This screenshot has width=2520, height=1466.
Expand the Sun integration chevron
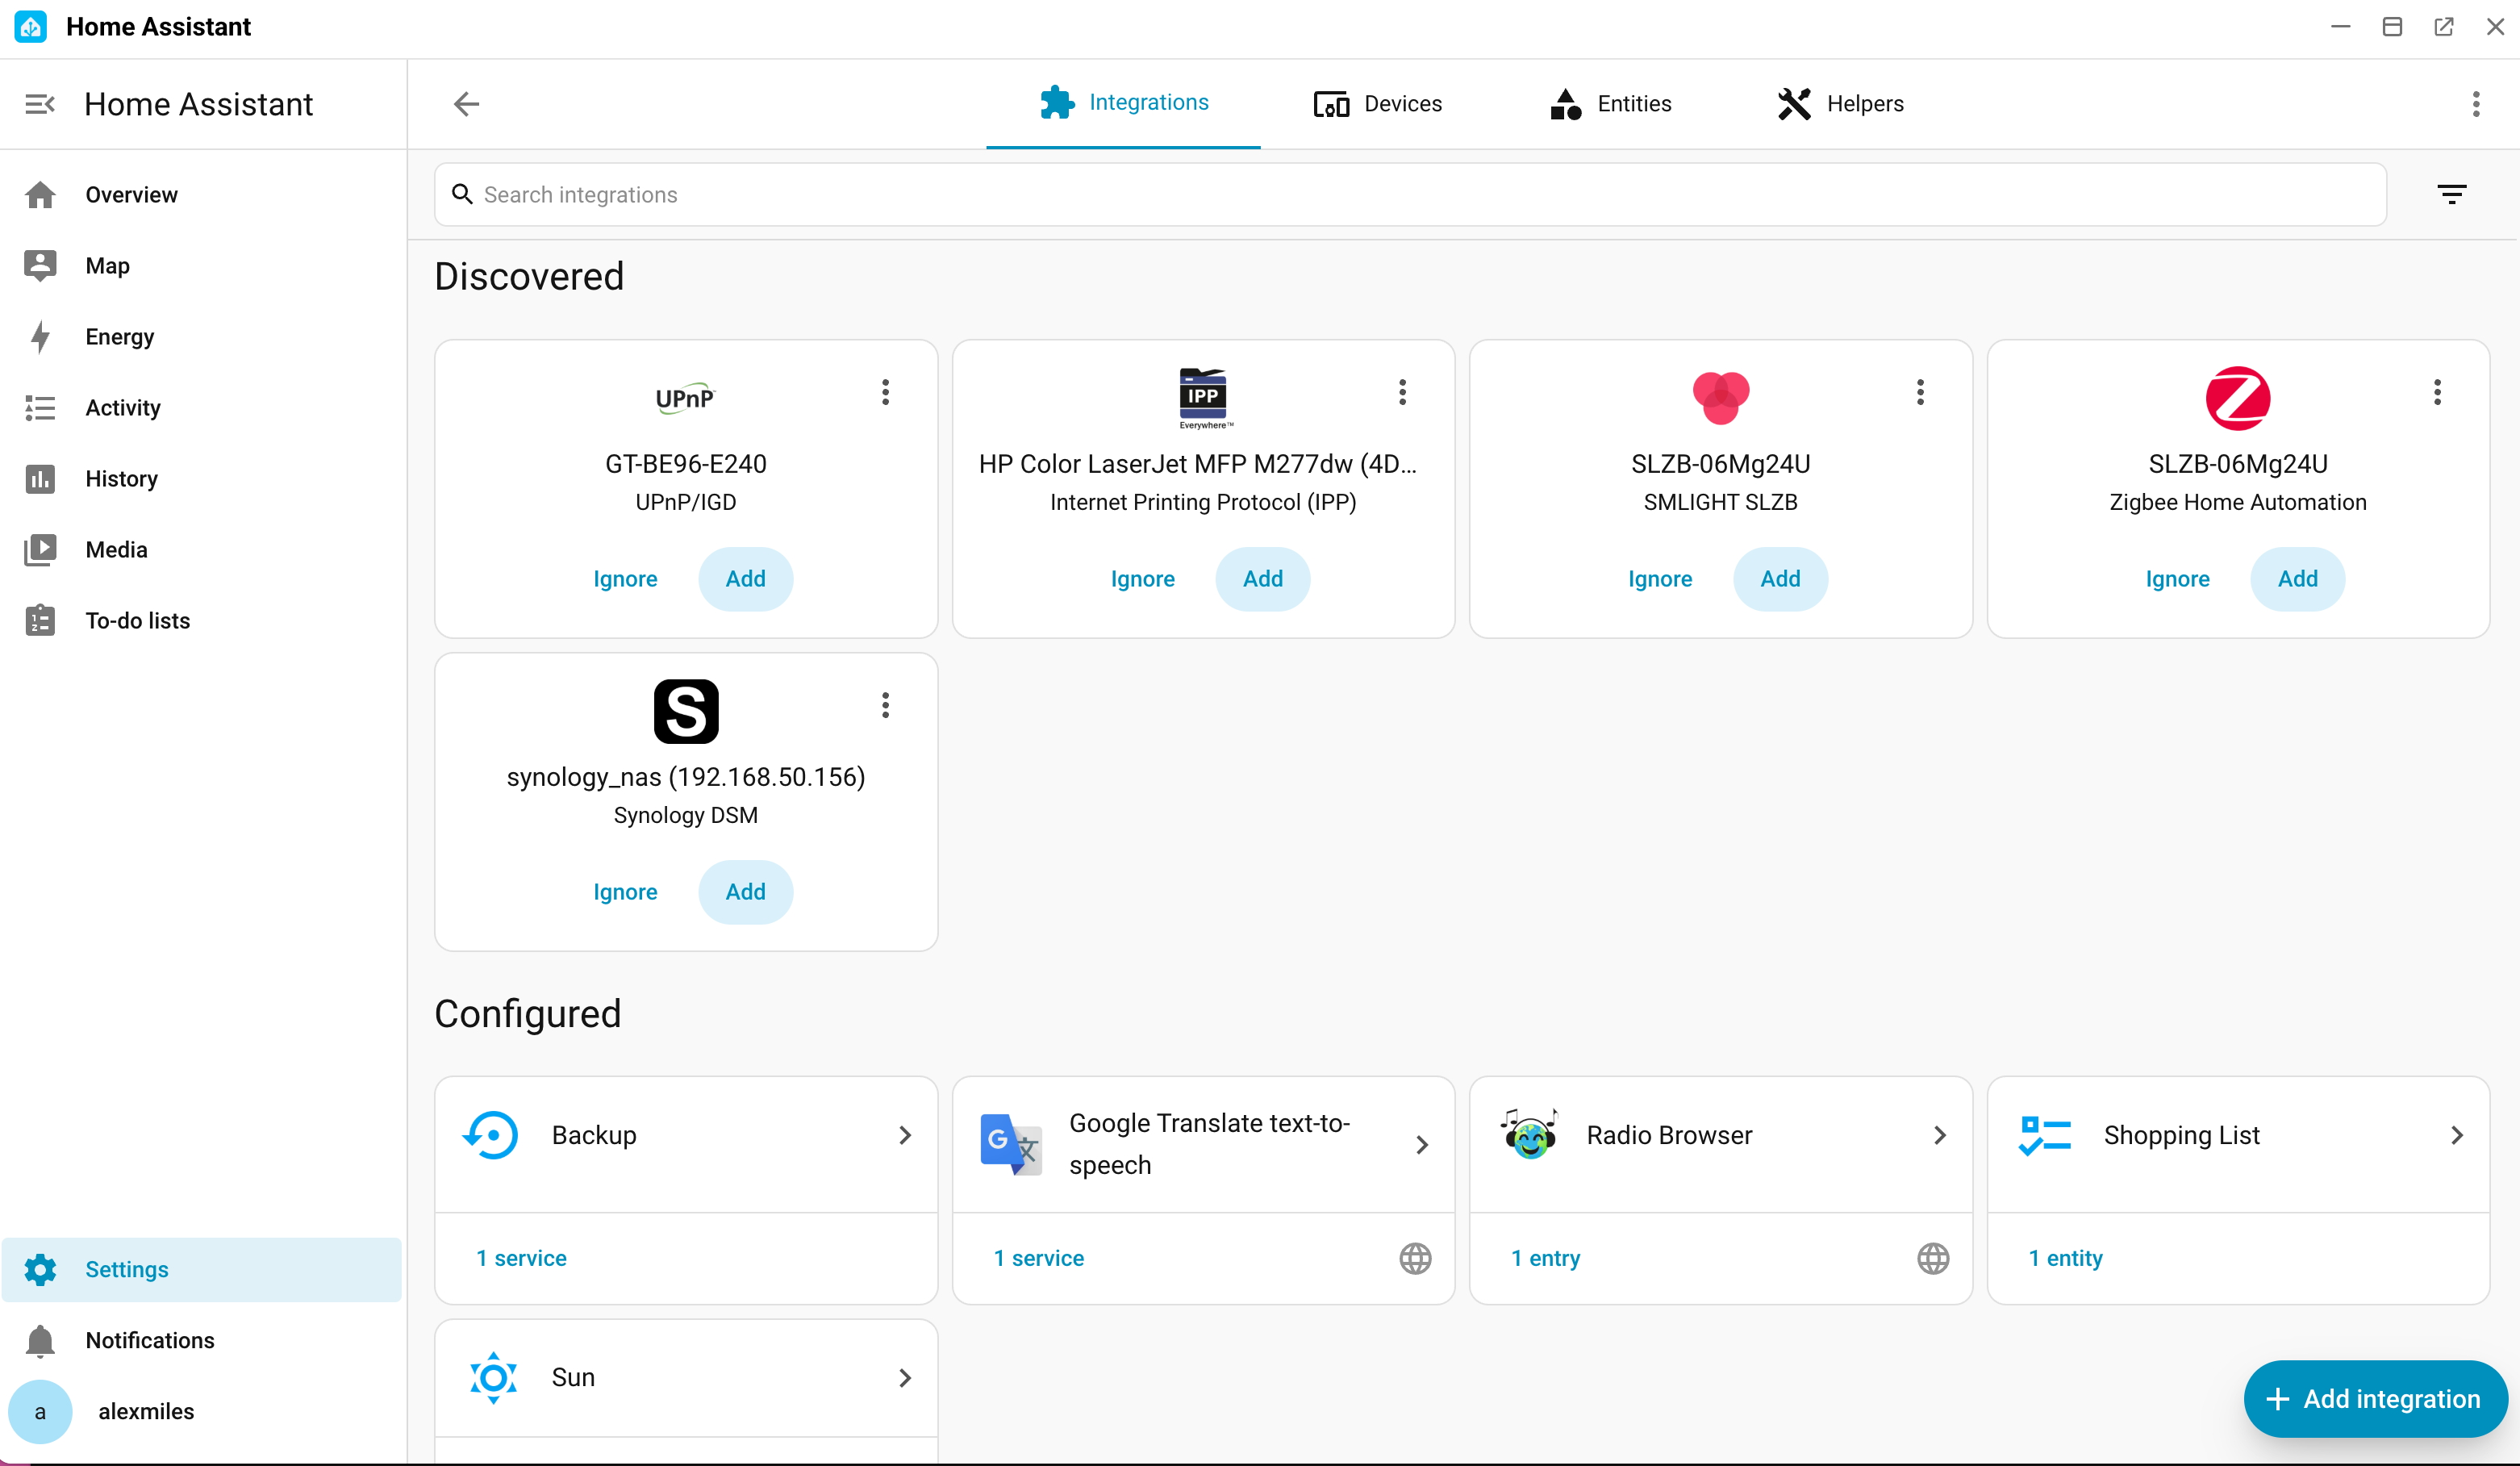tap(905, 1378)
